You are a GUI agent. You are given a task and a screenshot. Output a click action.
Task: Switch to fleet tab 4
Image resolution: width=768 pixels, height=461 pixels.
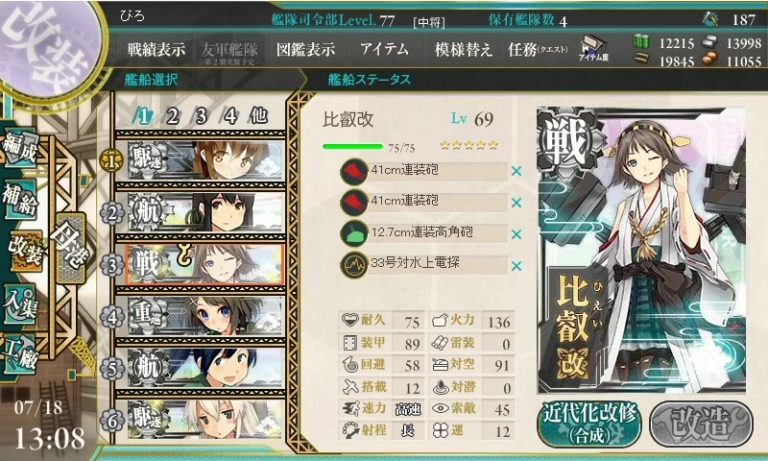[x=230, y=117]
